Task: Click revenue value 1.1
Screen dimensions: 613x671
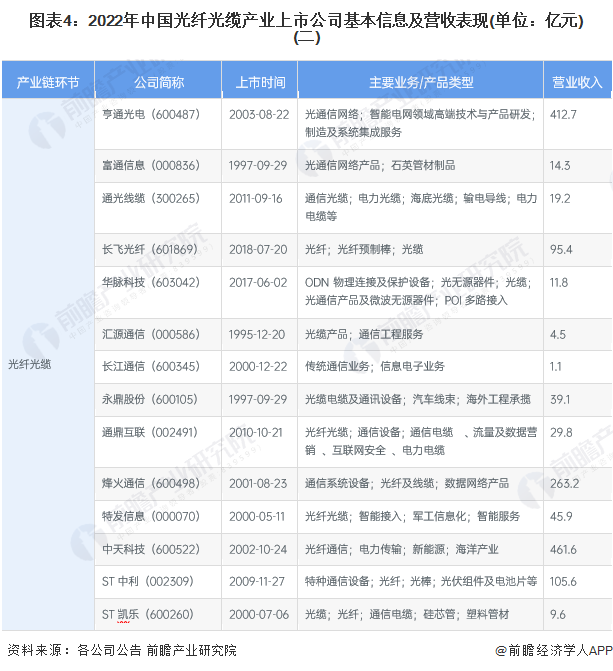Action: click(556, 366)
